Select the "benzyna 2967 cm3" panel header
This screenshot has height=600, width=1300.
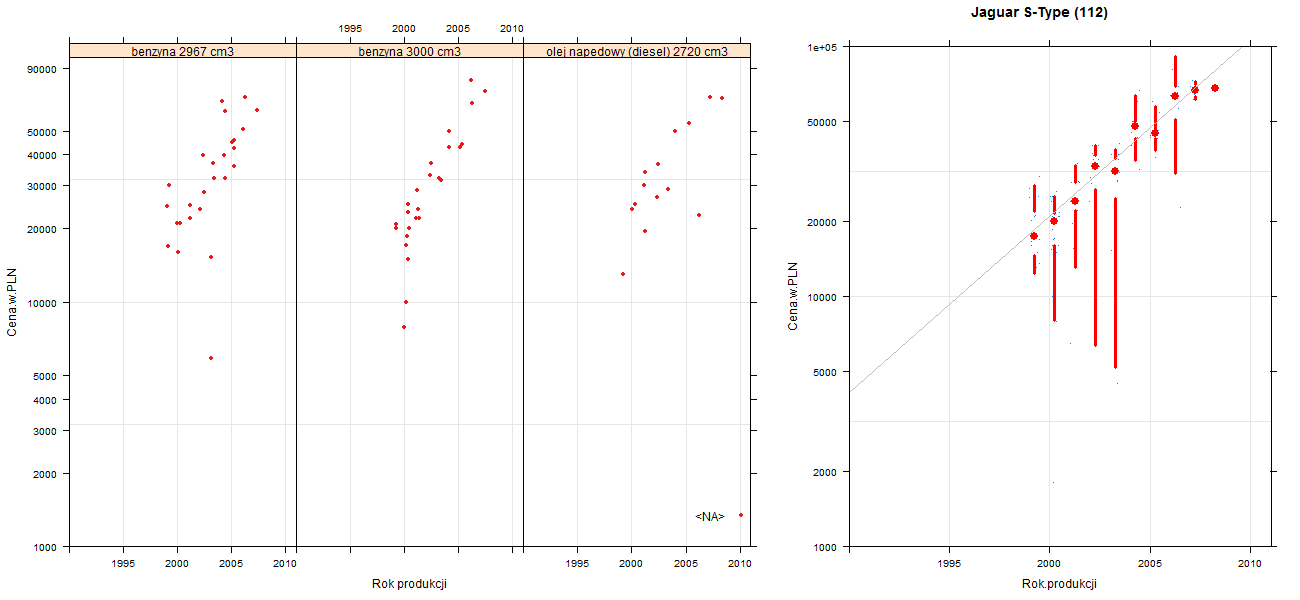[x=183, y=51]
